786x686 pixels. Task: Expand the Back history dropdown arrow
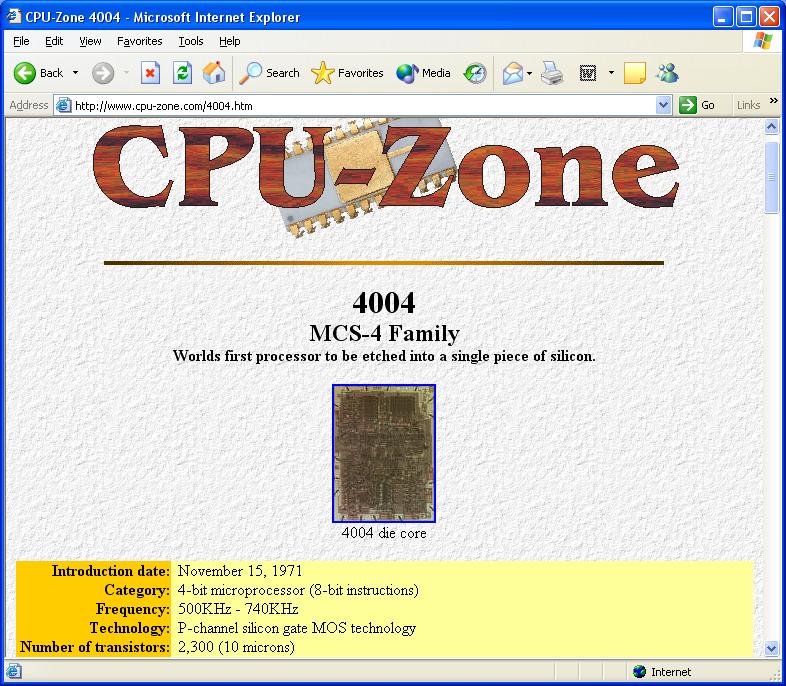(x=75, y=73)
